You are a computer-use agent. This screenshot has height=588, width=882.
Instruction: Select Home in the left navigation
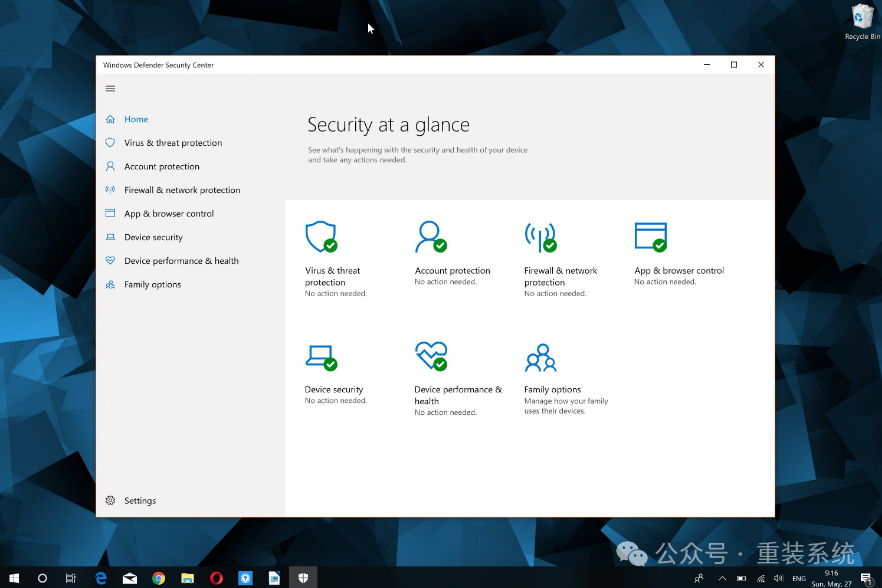click(135, 119)
